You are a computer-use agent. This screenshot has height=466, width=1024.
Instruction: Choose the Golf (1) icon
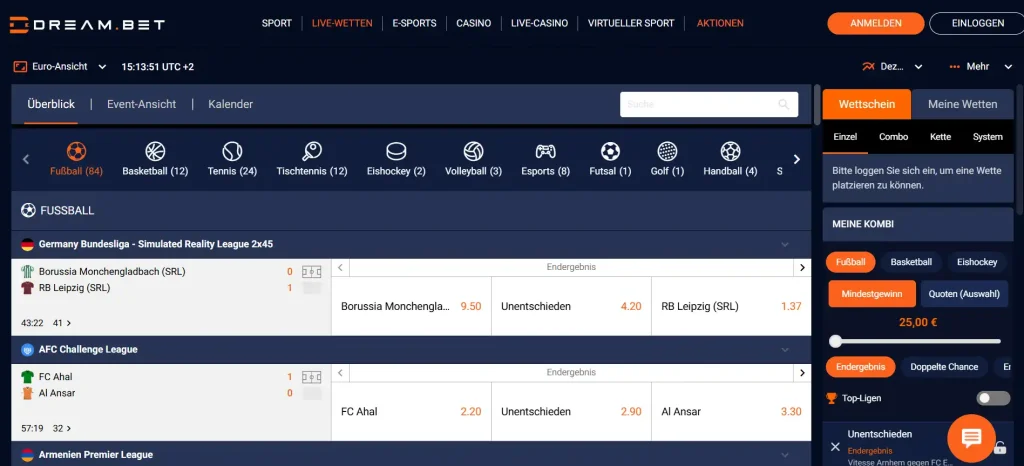click(667, 152)
